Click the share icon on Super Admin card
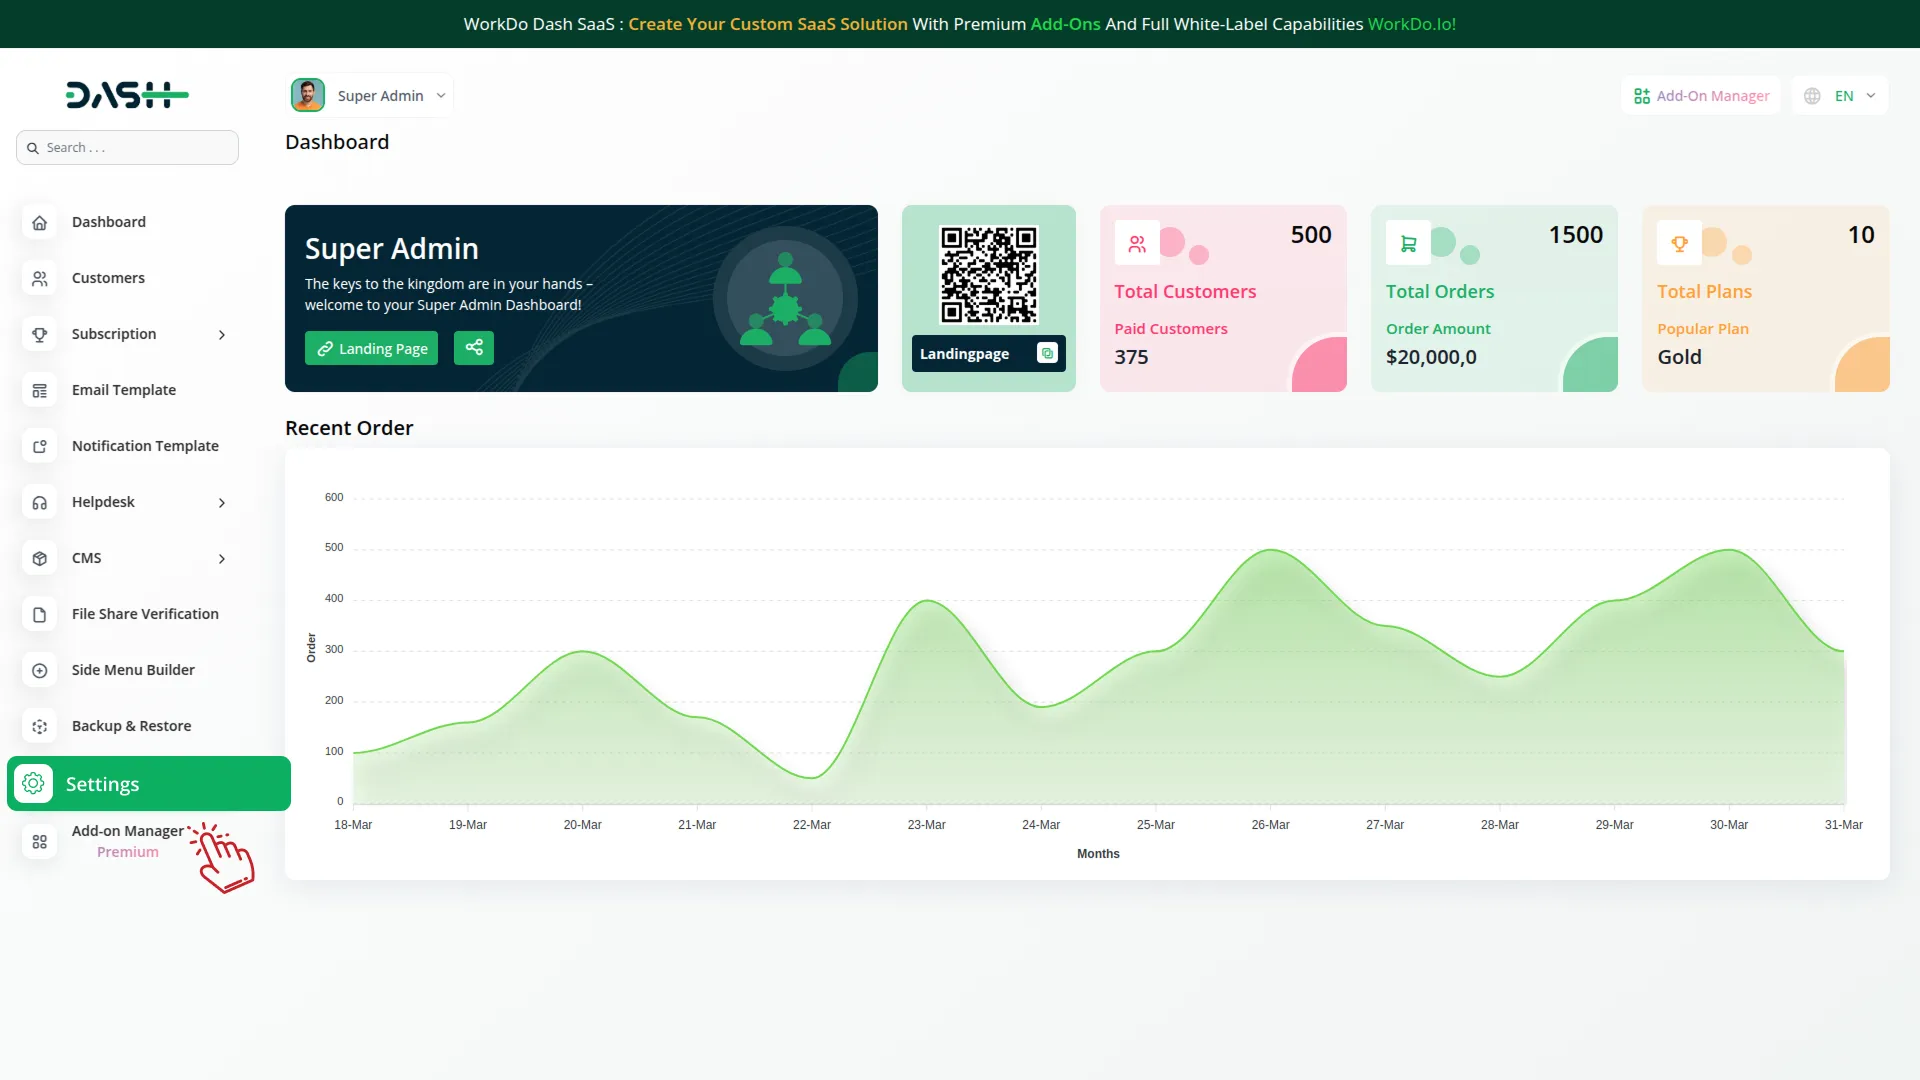The height and width of the screenshot is (1080, 1920). [473, 348]
